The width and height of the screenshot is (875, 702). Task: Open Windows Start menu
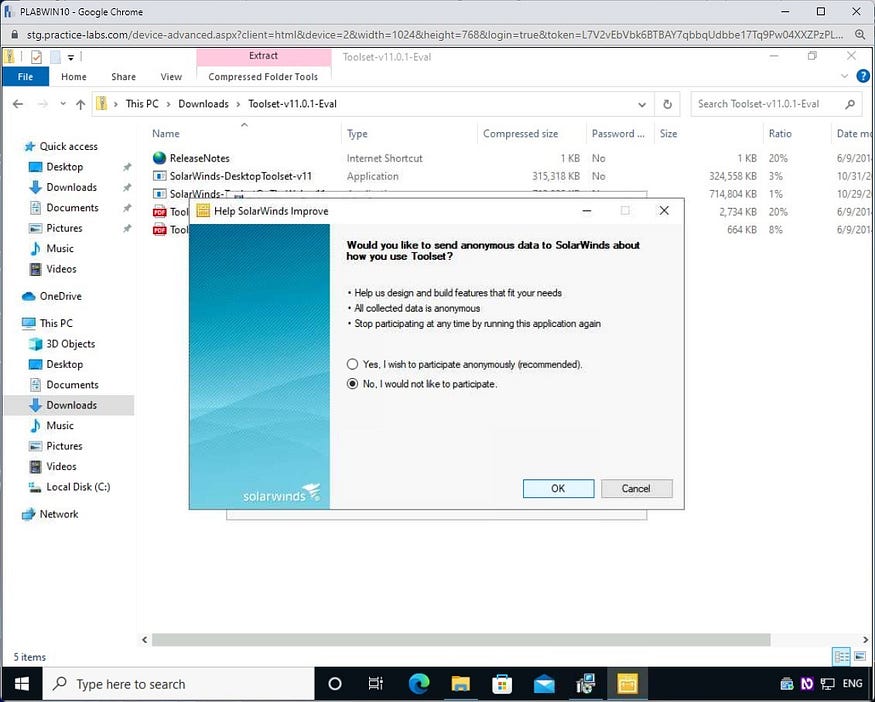pyautogui.click(x=22, y=684)
